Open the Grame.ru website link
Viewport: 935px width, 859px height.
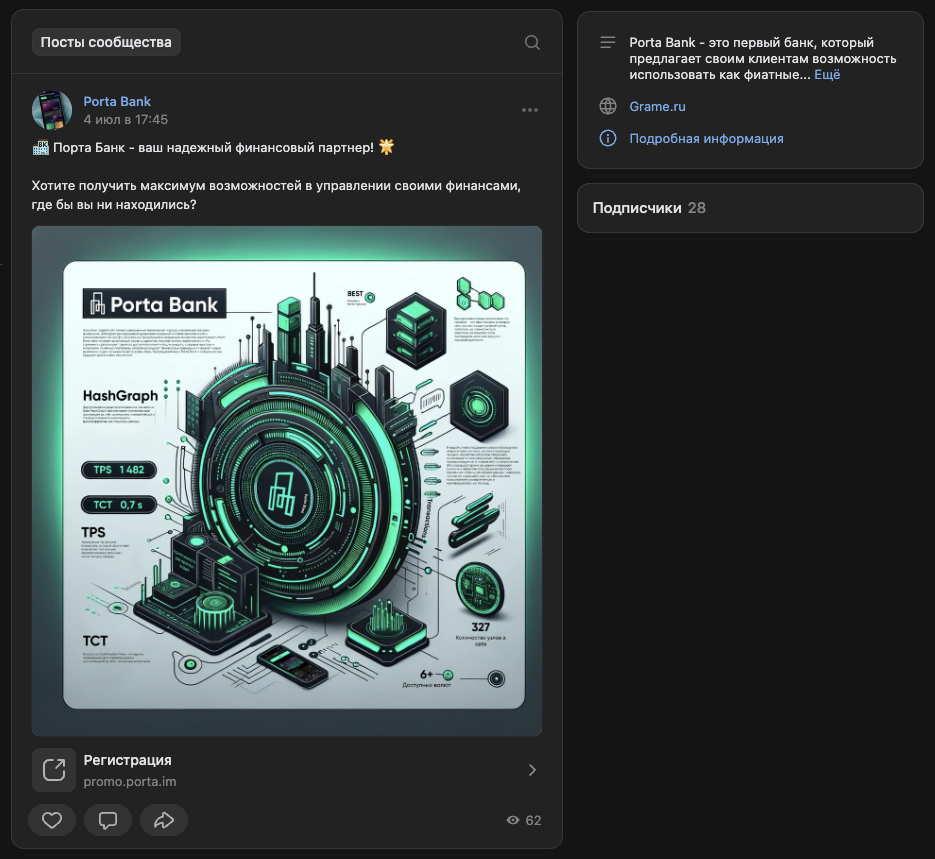click(x=657, y=106)
